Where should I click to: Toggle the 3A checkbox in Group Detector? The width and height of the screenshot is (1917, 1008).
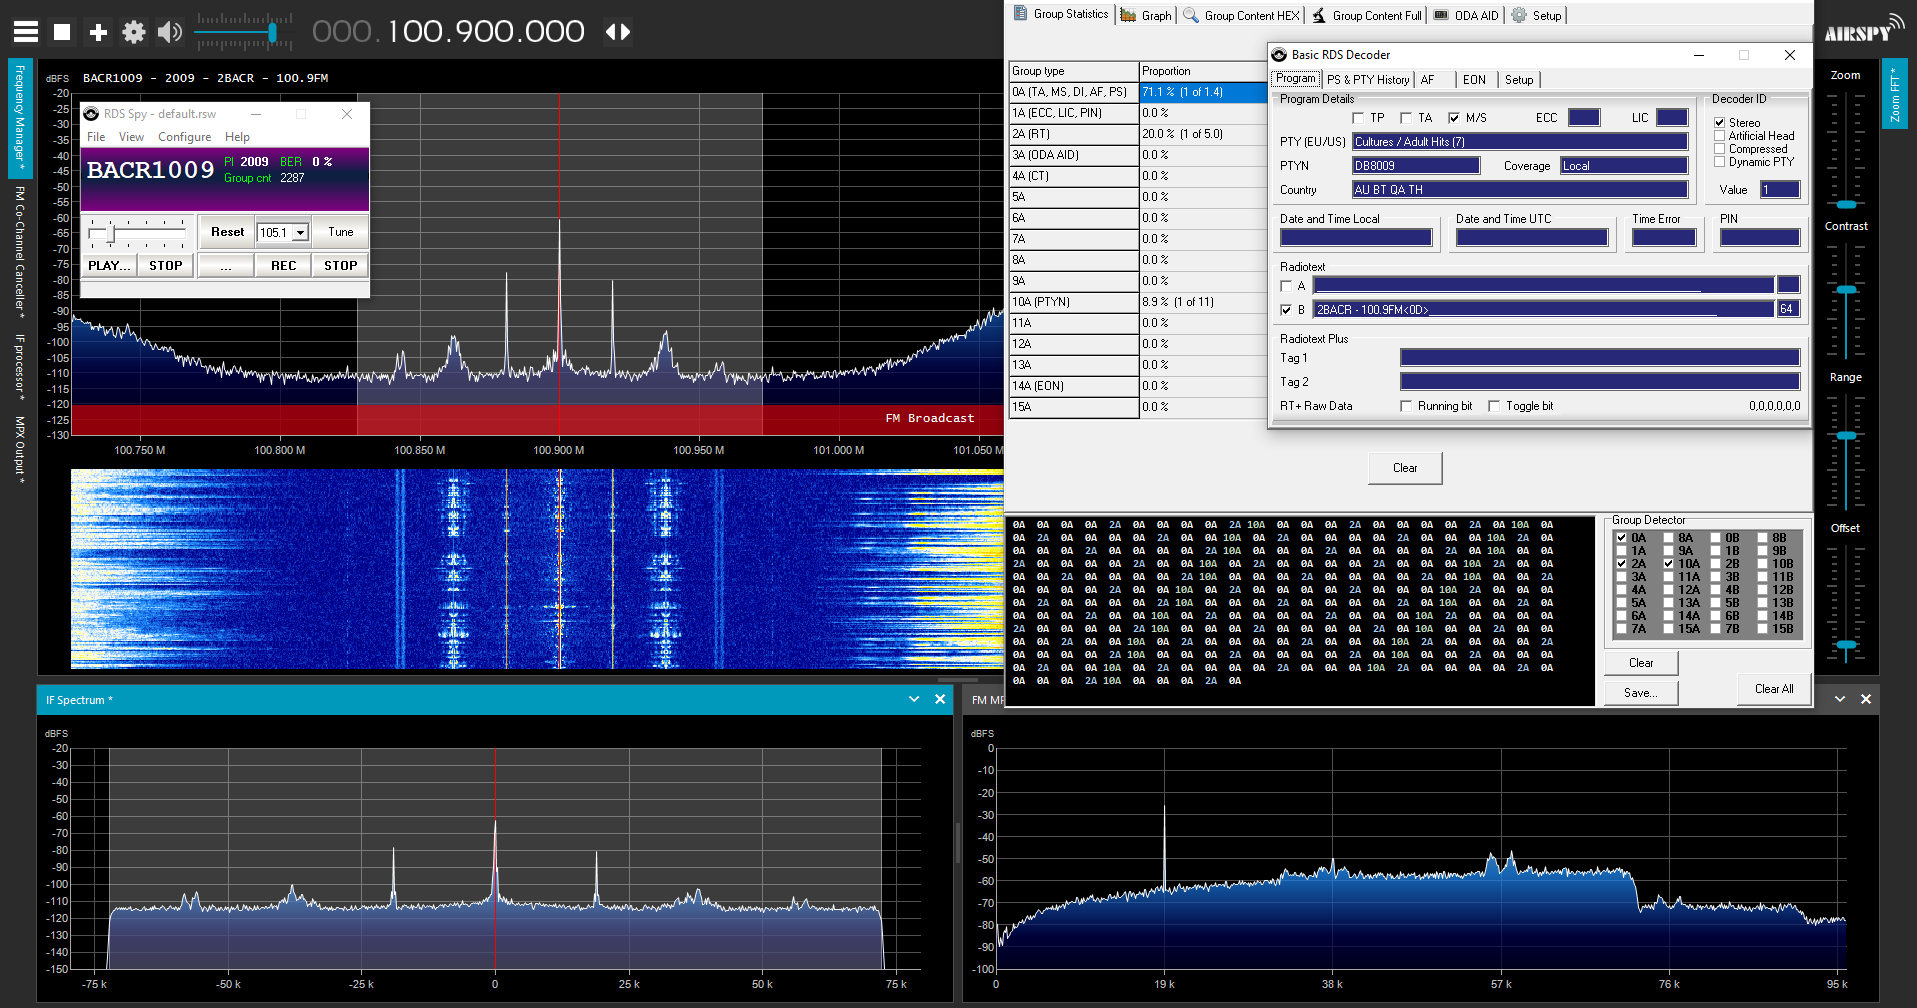[1622, 577]
